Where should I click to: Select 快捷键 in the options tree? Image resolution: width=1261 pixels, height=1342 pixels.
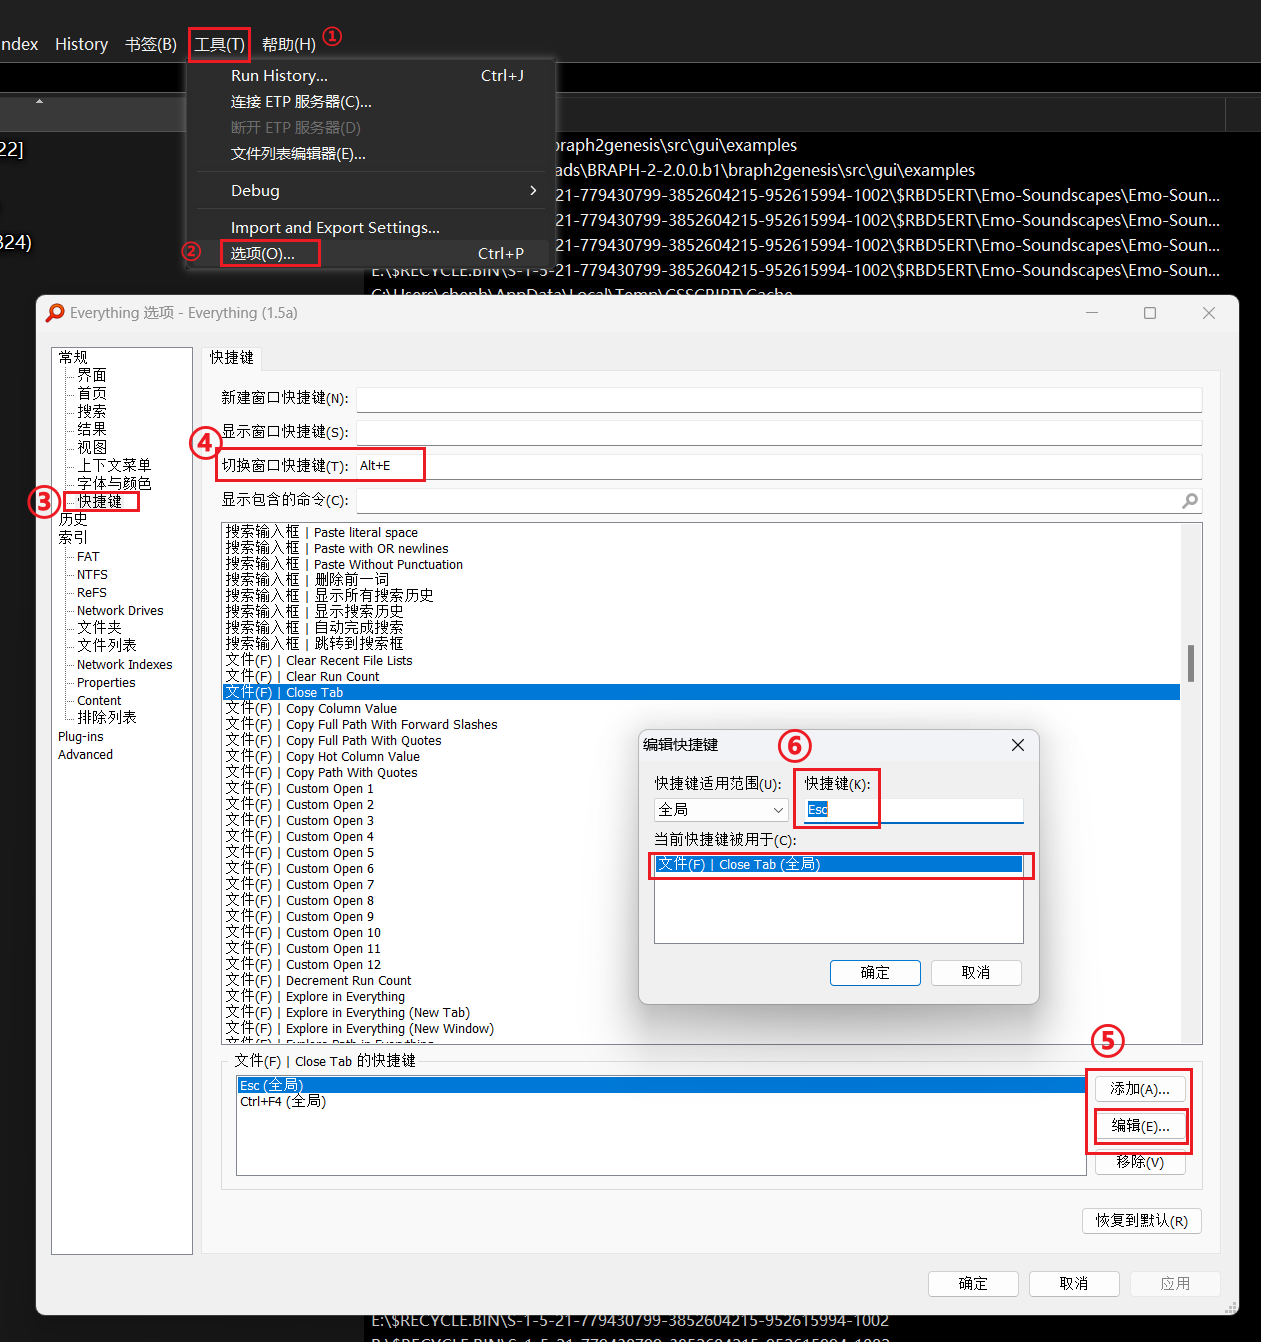point(100,501)
